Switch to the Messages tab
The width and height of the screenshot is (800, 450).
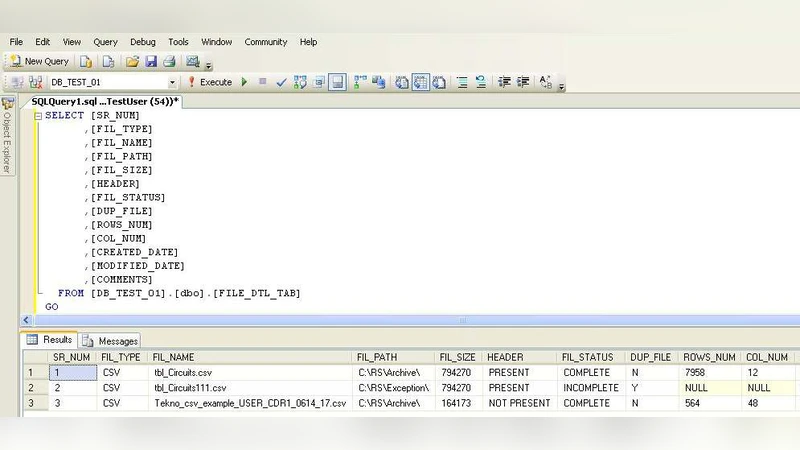(111, 341)
